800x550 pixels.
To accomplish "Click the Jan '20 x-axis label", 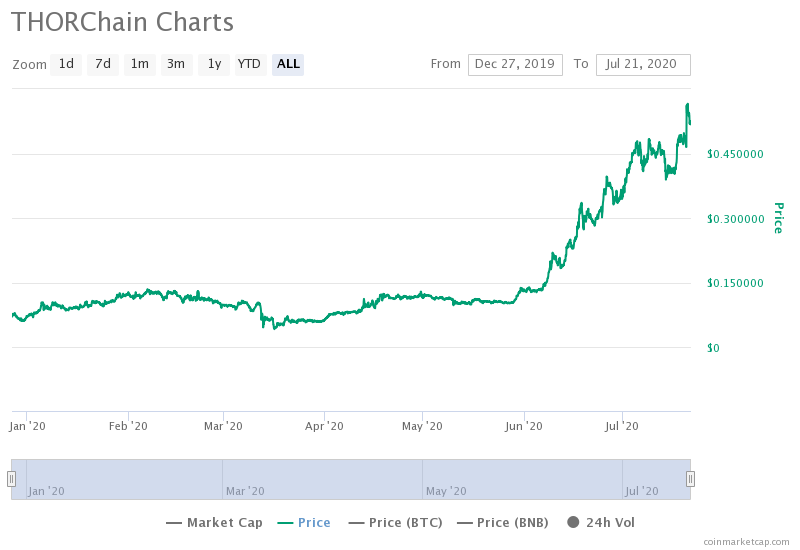I will coord(27,426).
